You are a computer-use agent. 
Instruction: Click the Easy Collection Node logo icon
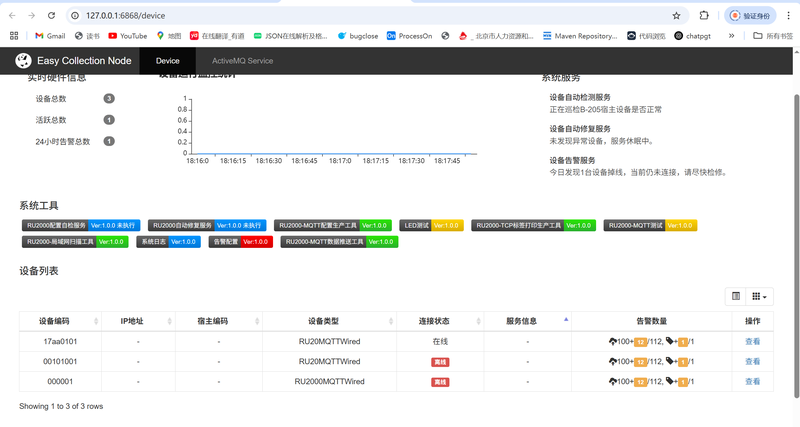(23, 61)
